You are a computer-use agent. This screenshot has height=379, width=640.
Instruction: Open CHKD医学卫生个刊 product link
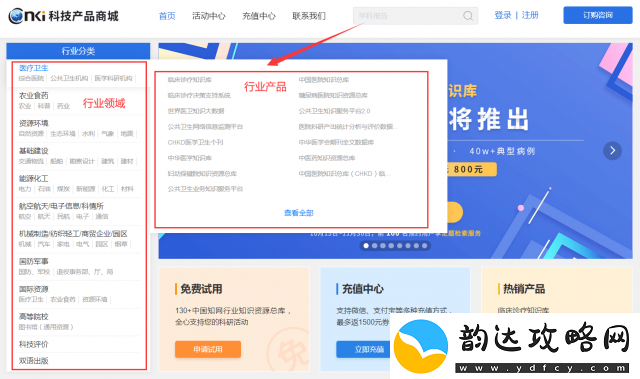pyautogui.click(x=195, y=142)
